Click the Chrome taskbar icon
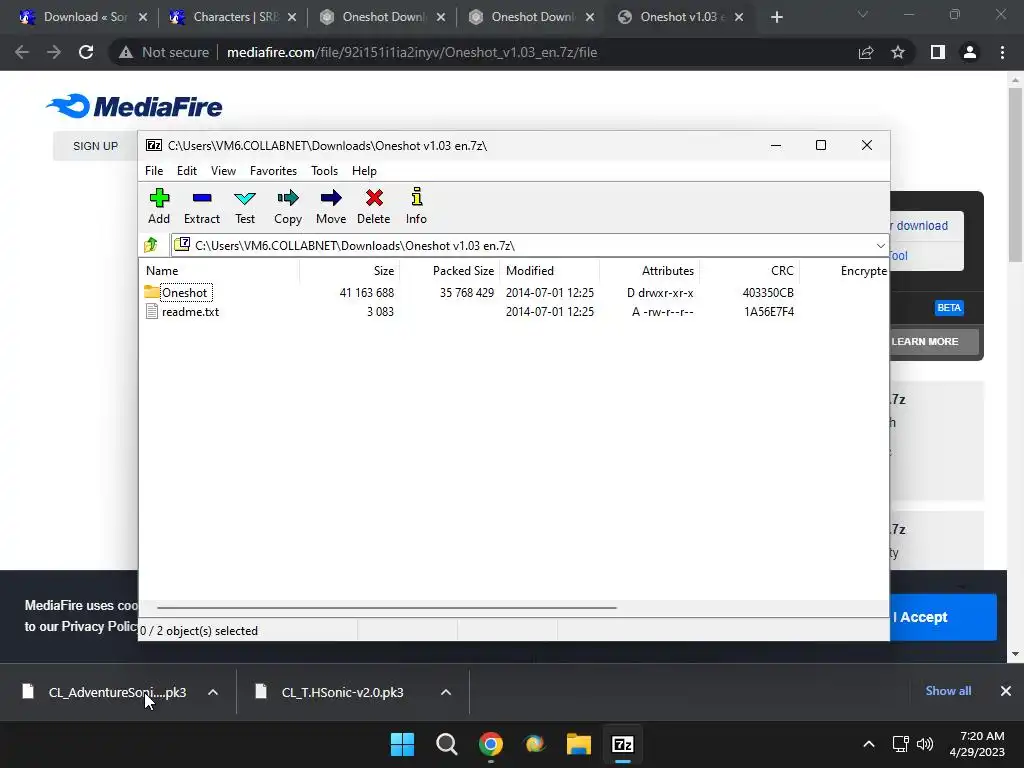The width and height of the screenshot is (1024, 768). click(490, 744)
